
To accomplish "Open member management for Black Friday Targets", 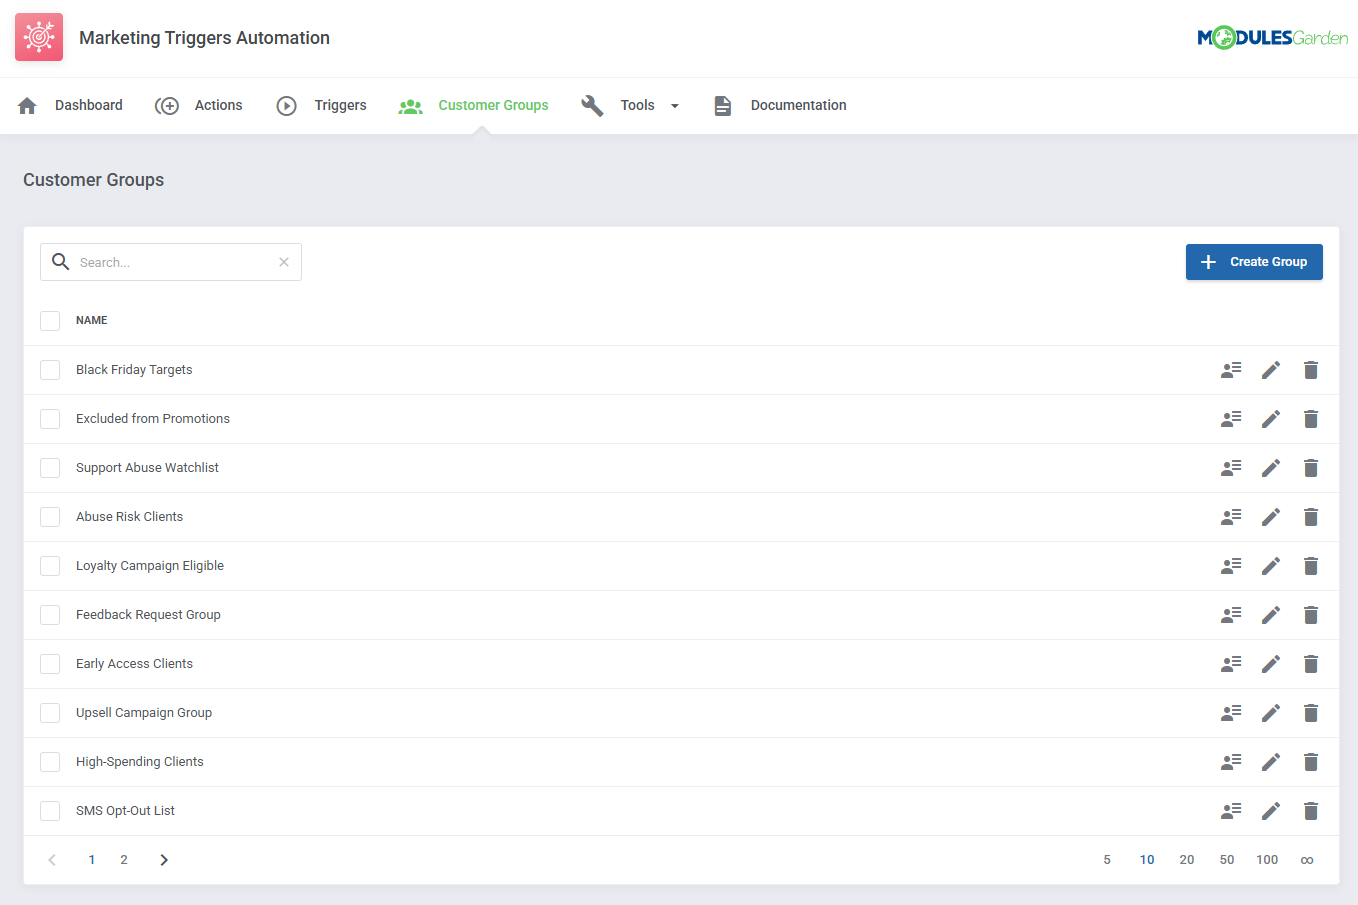I will click(1231, 370).
